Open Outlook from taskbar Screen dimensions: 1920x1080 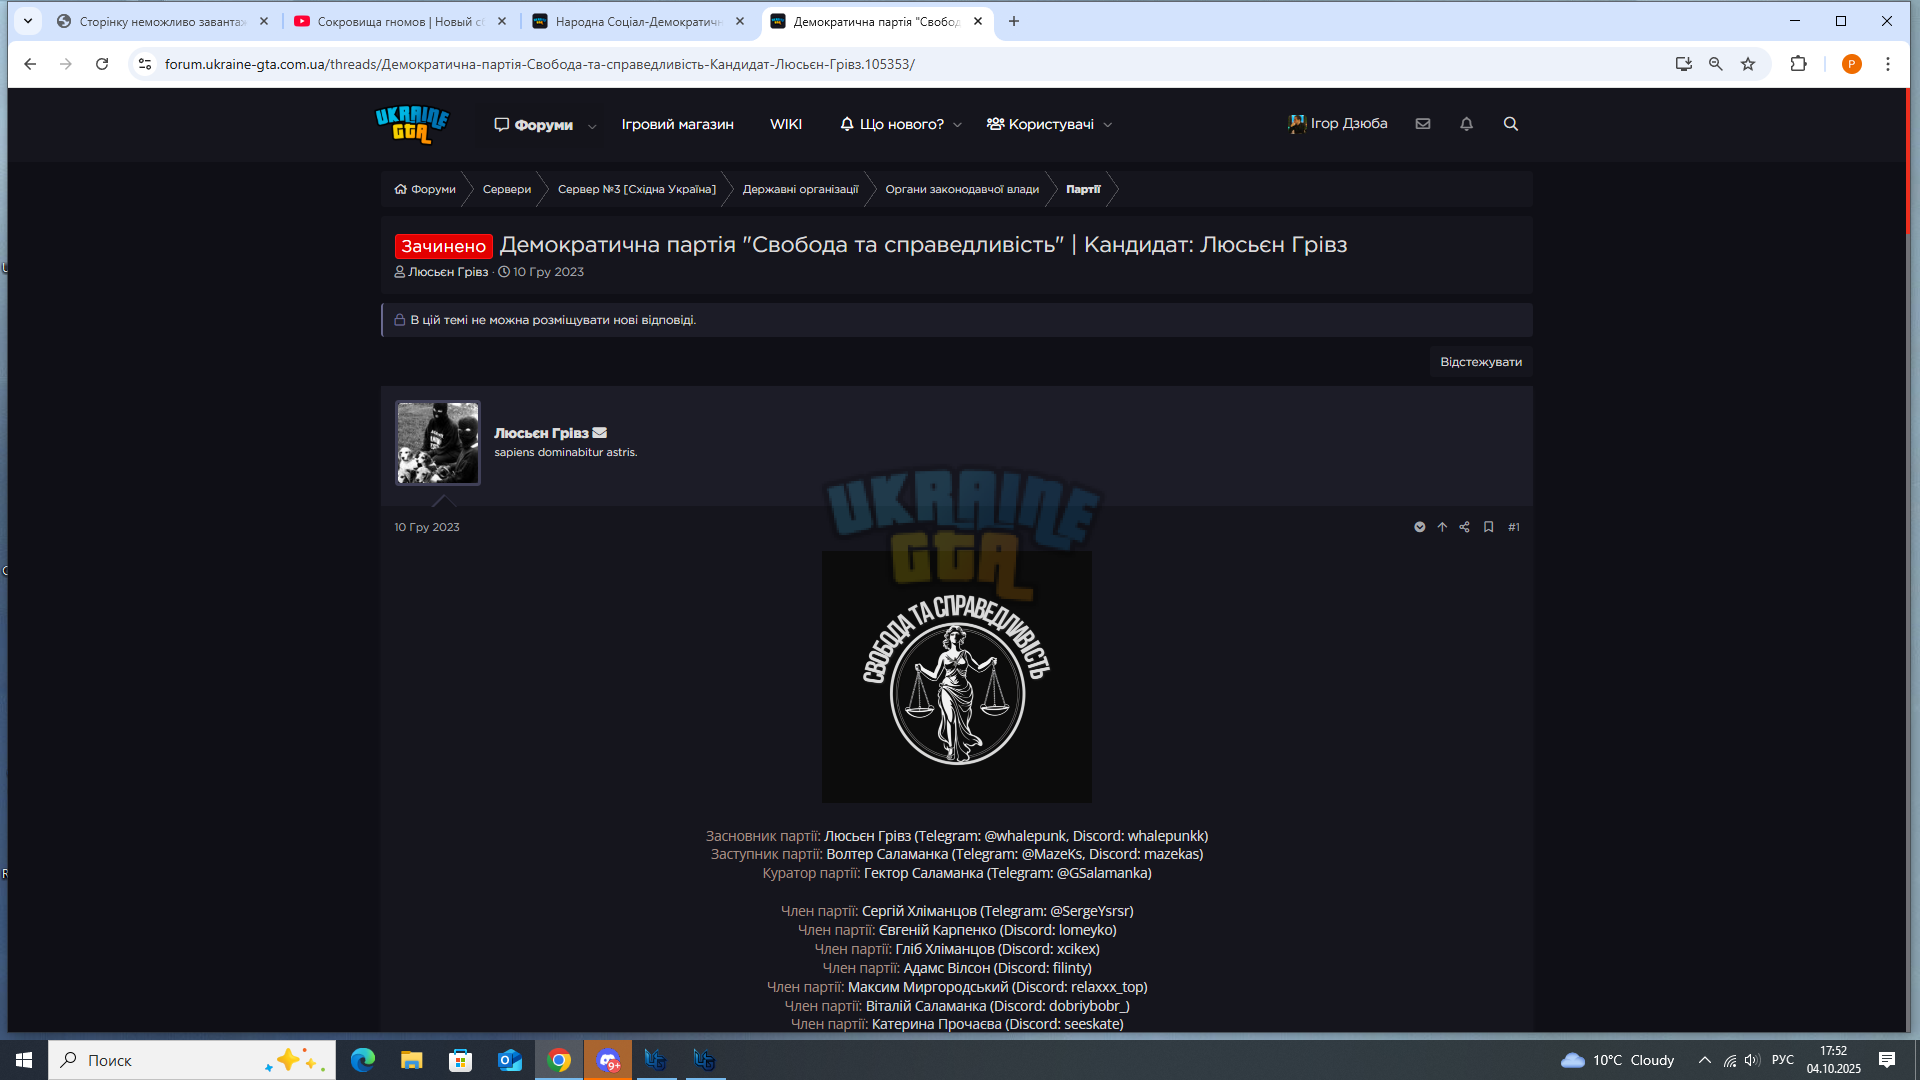pos(509,1060)
